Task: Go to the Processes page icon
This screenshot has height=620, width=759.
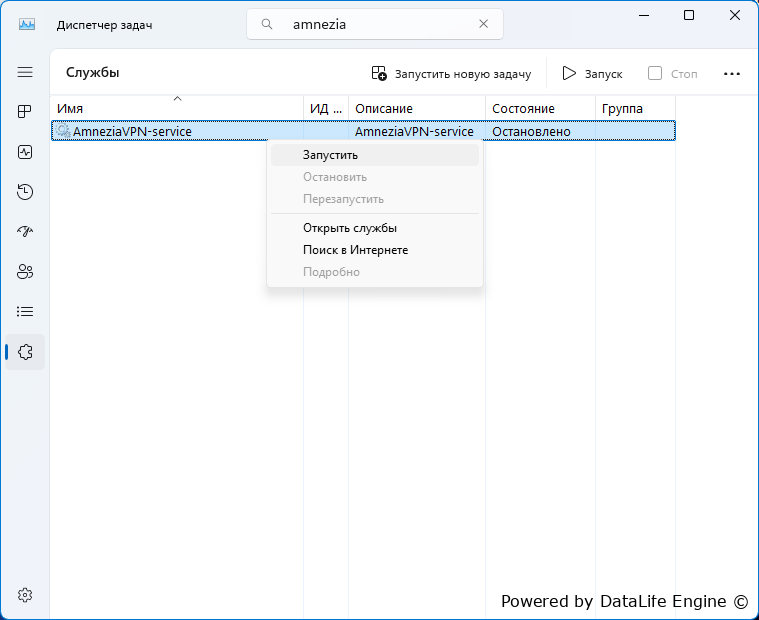Action: (x=25, y=112)
